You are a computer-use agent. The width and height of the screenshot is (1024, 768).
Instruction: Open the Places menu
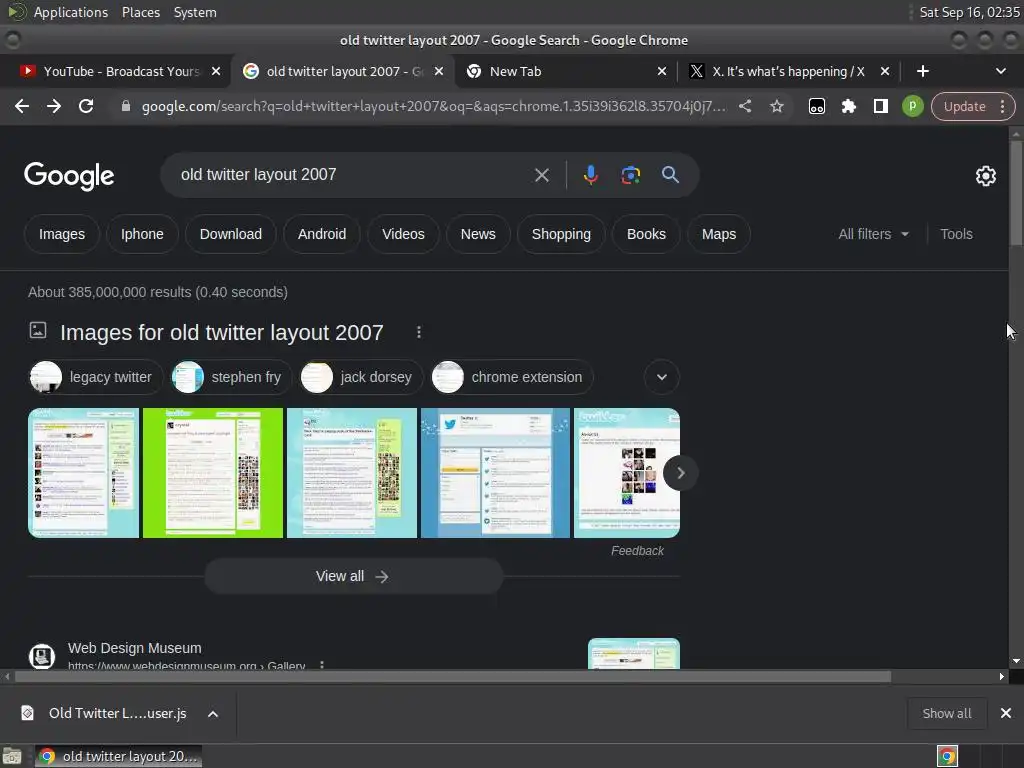point(141,12)
